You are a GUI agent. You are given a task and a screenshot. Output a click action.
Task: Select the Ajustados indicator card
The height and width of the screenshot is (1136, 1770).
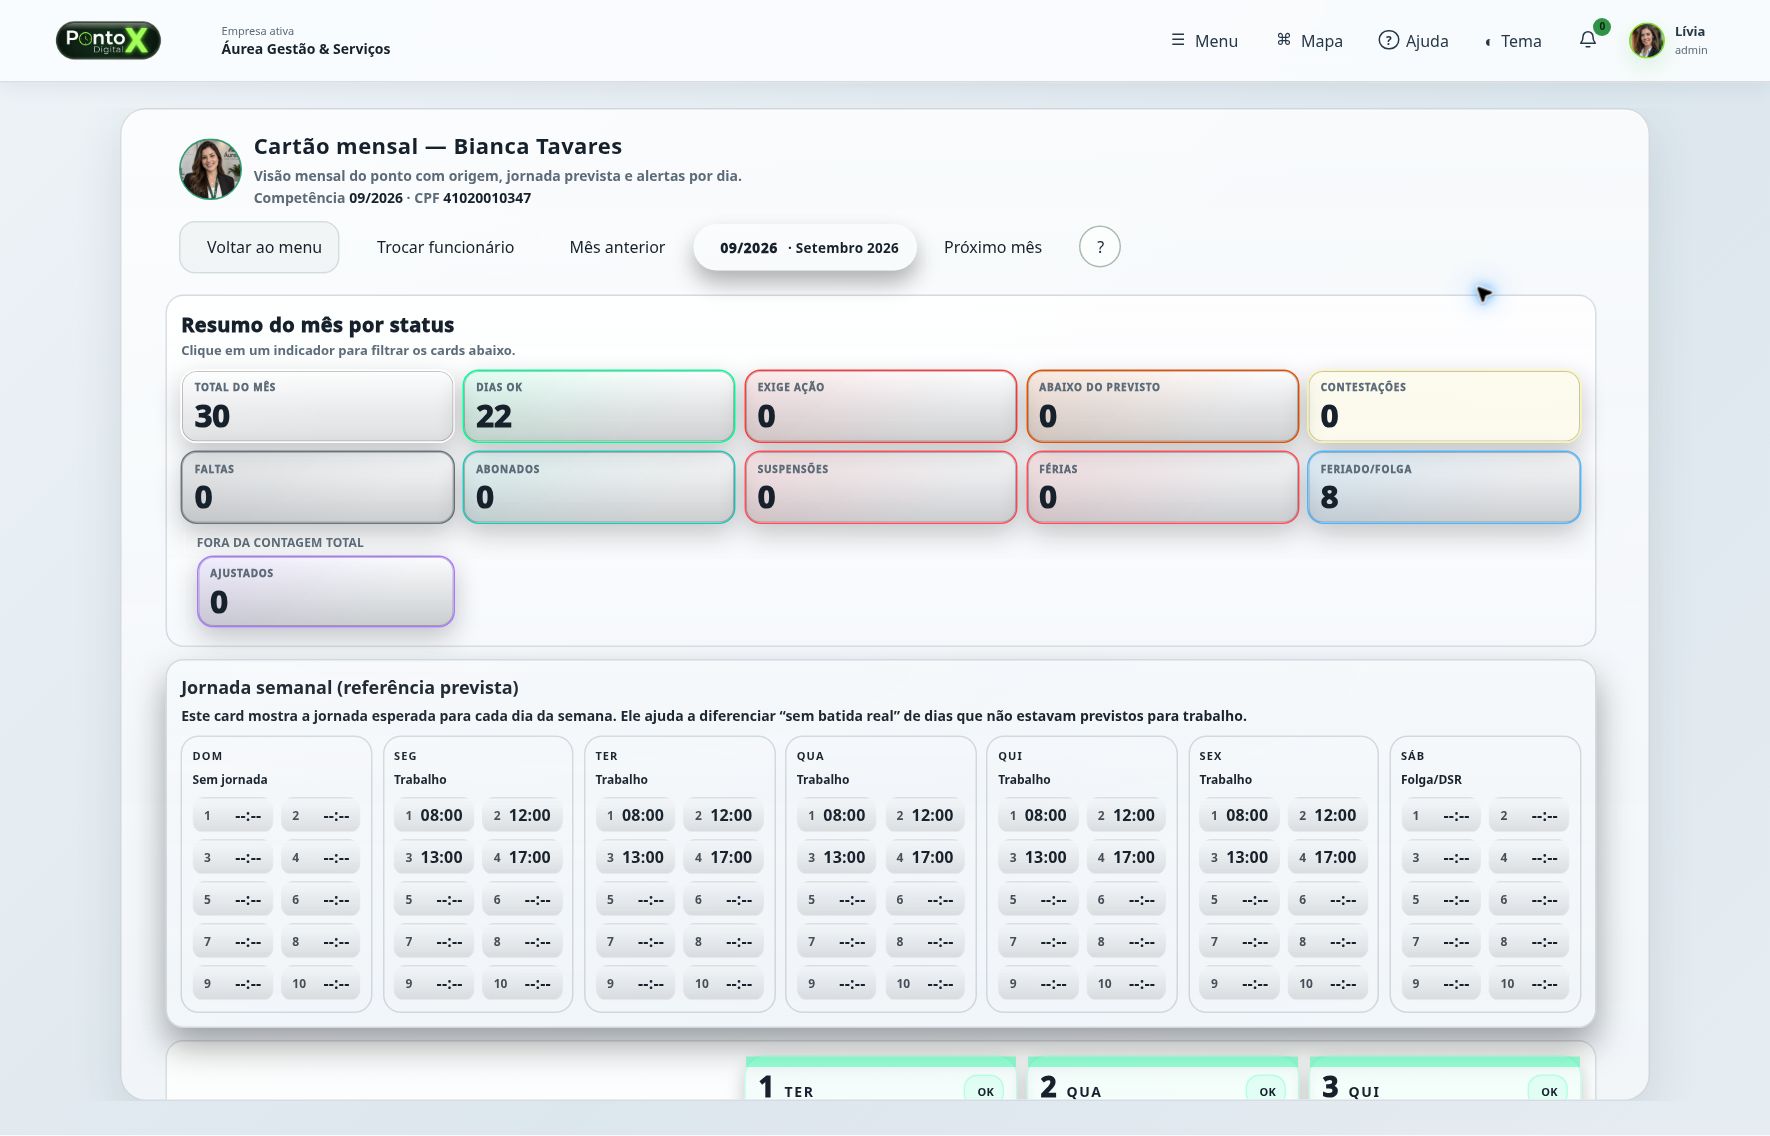pyautogui.click(x=326, y=592)
